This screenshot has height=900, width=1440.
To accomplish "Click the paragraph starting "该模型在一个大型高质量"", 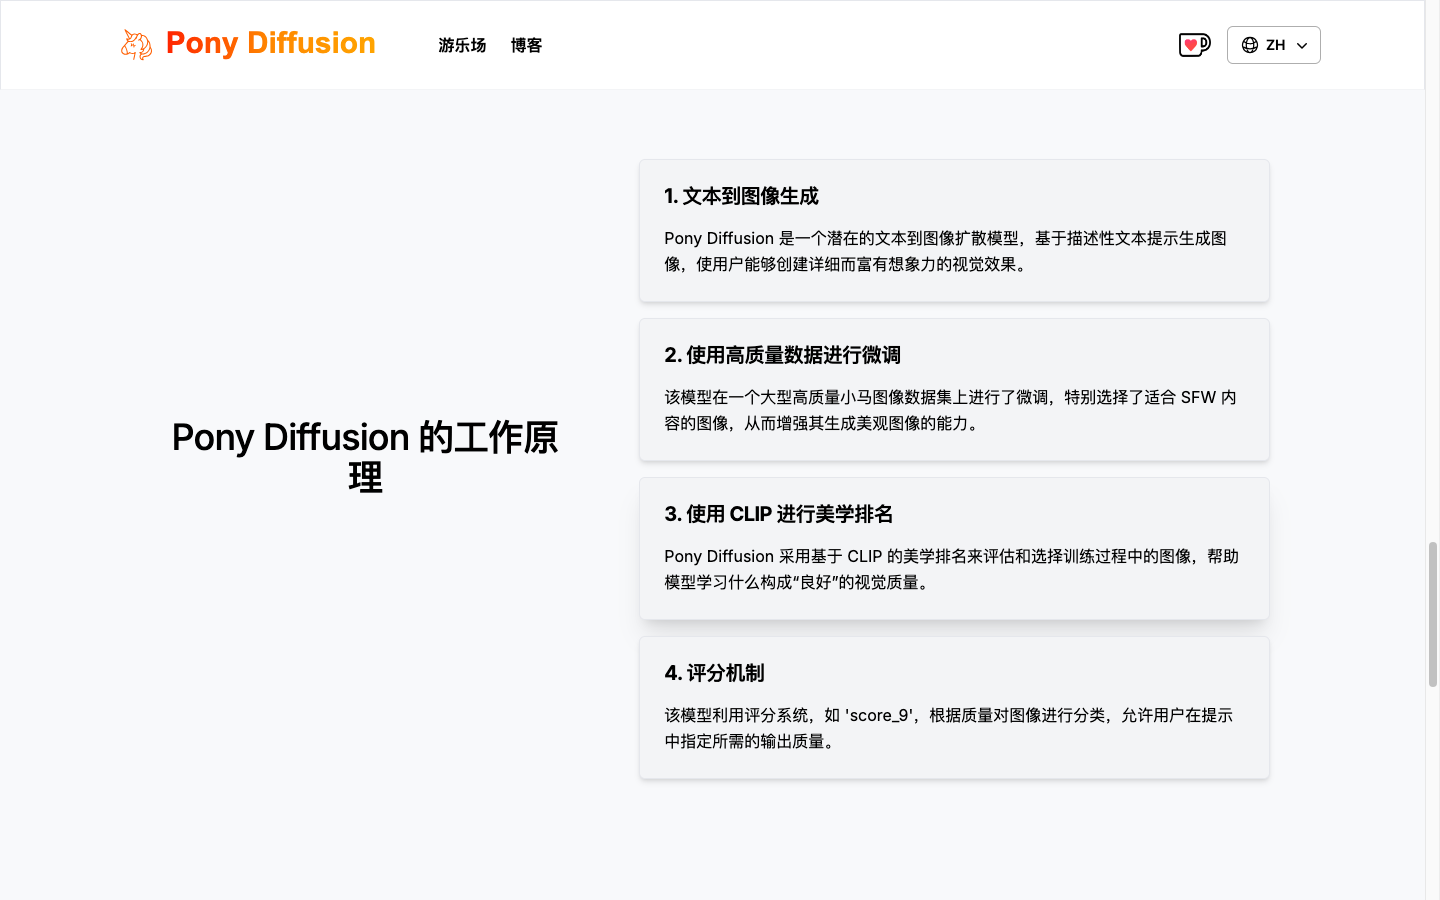I will 950,410.
